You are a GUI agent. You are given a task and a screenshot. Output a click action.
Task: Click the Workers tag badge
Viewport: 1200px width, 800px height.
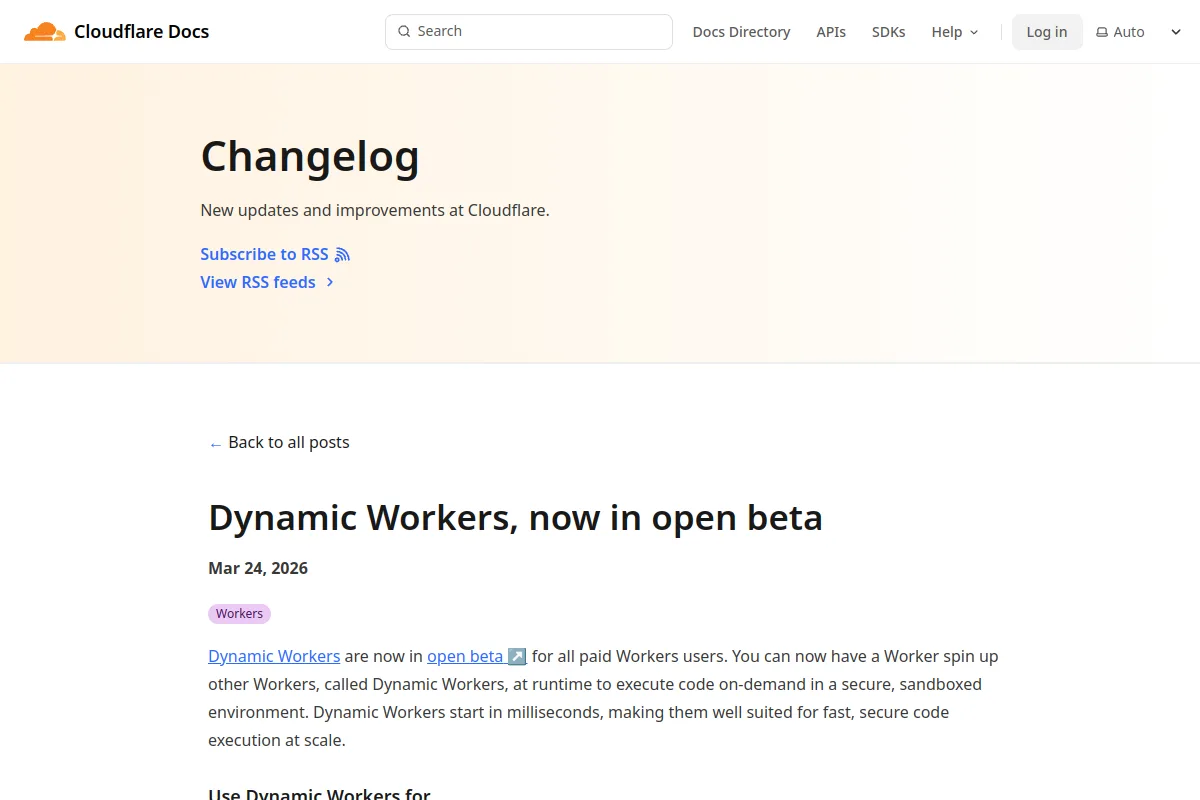239,613
